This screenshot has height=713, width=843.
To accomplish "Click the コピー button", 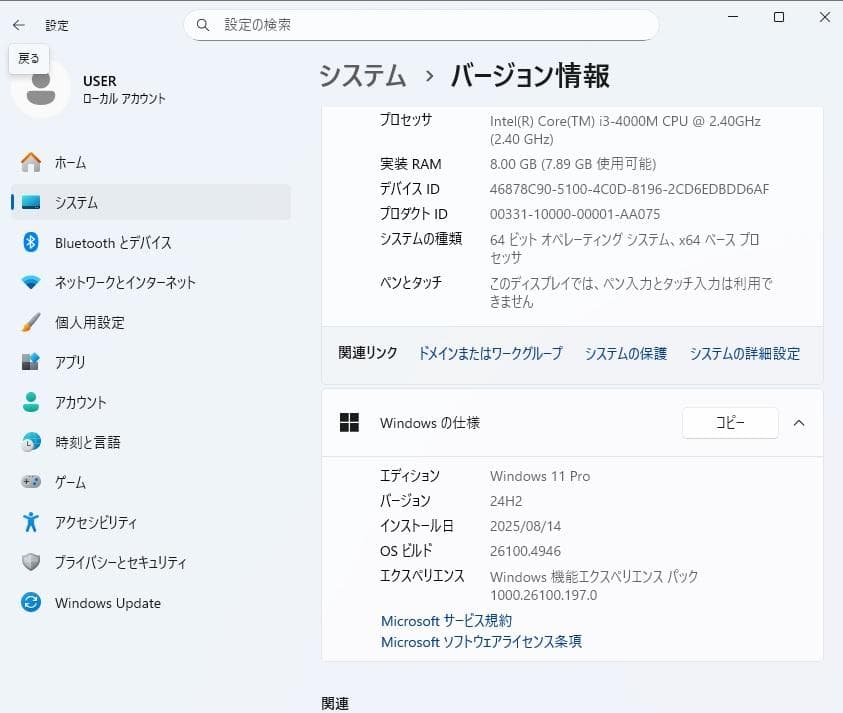I will click(729, 423).
